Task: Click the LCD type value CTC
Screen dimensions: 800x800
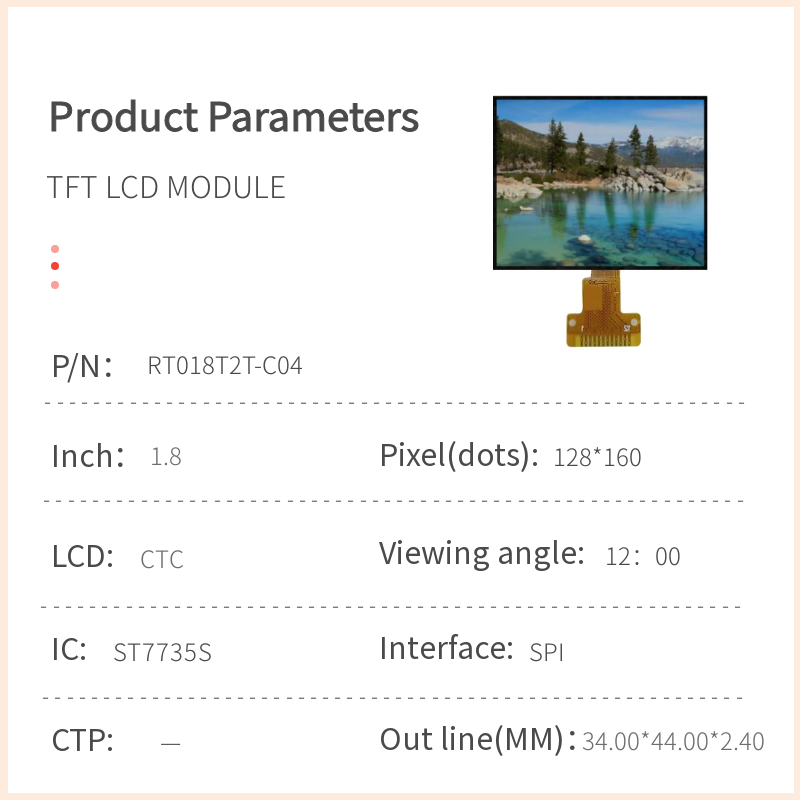Action: tap(162, 559)
